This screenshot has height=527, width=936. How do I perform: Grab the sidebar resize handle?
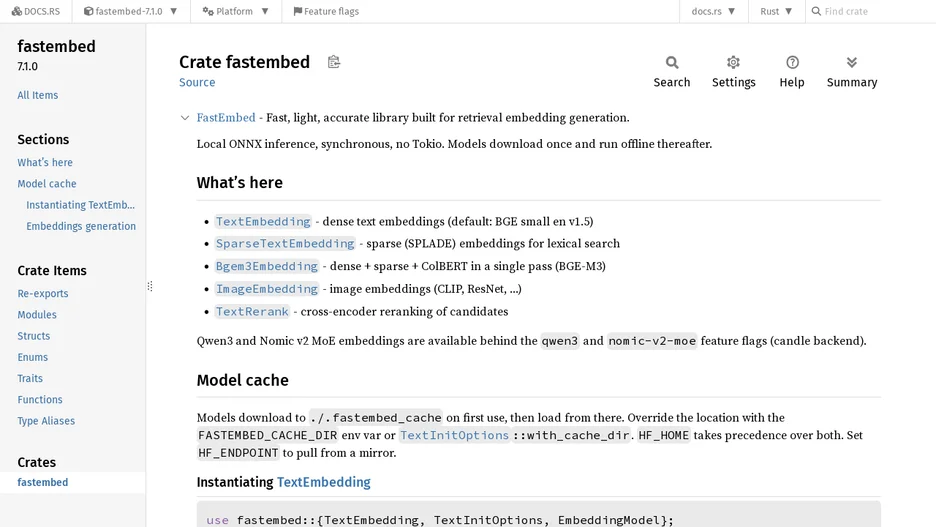point(150,286)
